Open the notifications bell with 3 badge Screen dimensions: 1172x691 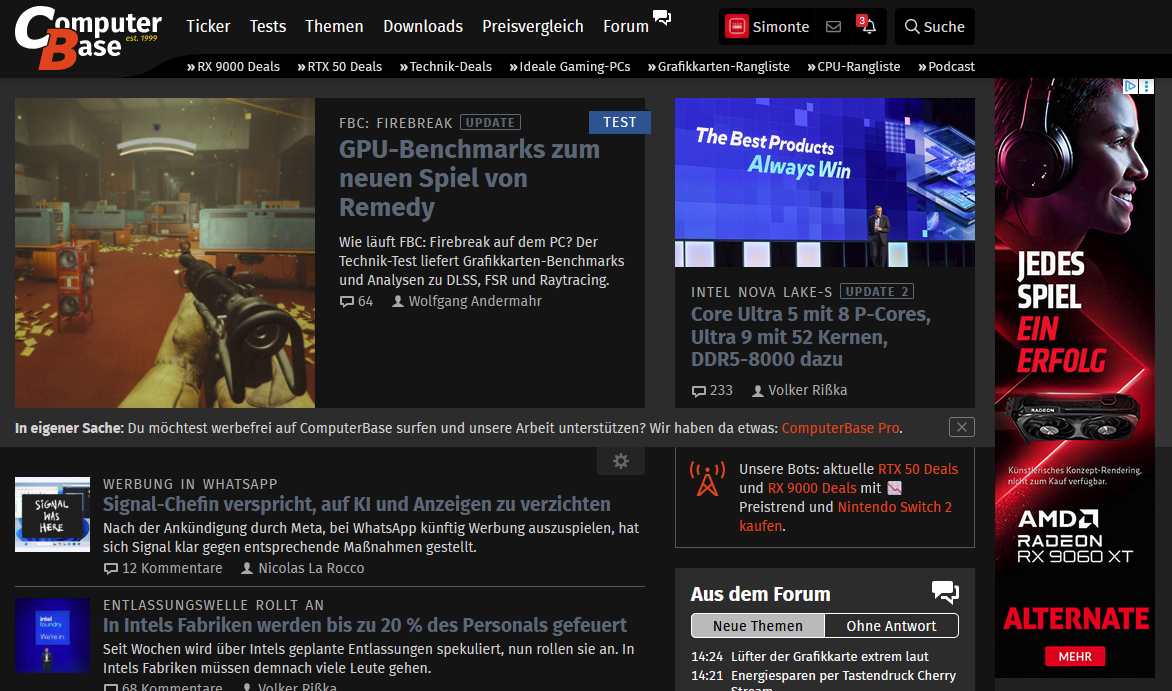point(867,25)
